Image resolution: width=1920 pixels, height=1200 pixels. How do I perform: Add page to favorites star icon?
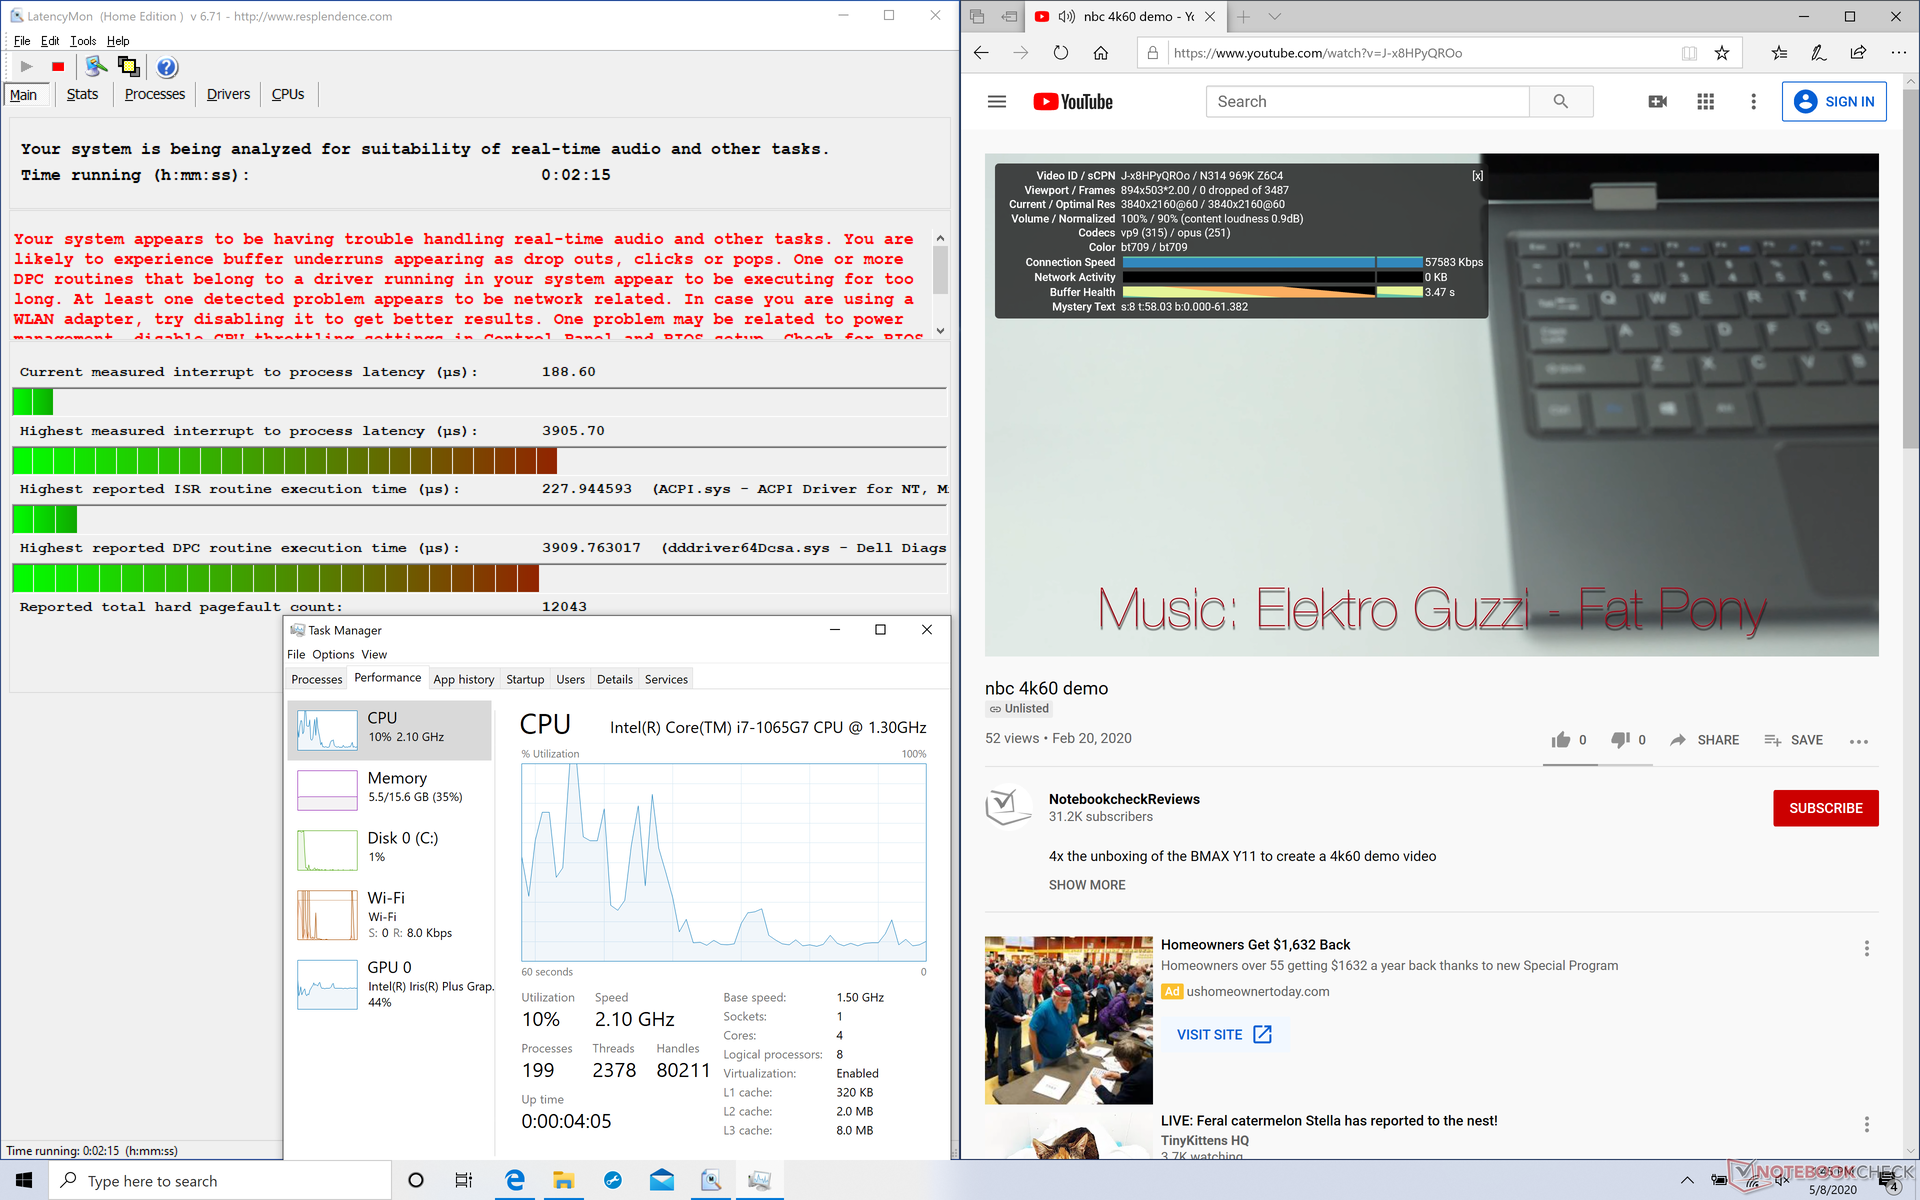1722,53
